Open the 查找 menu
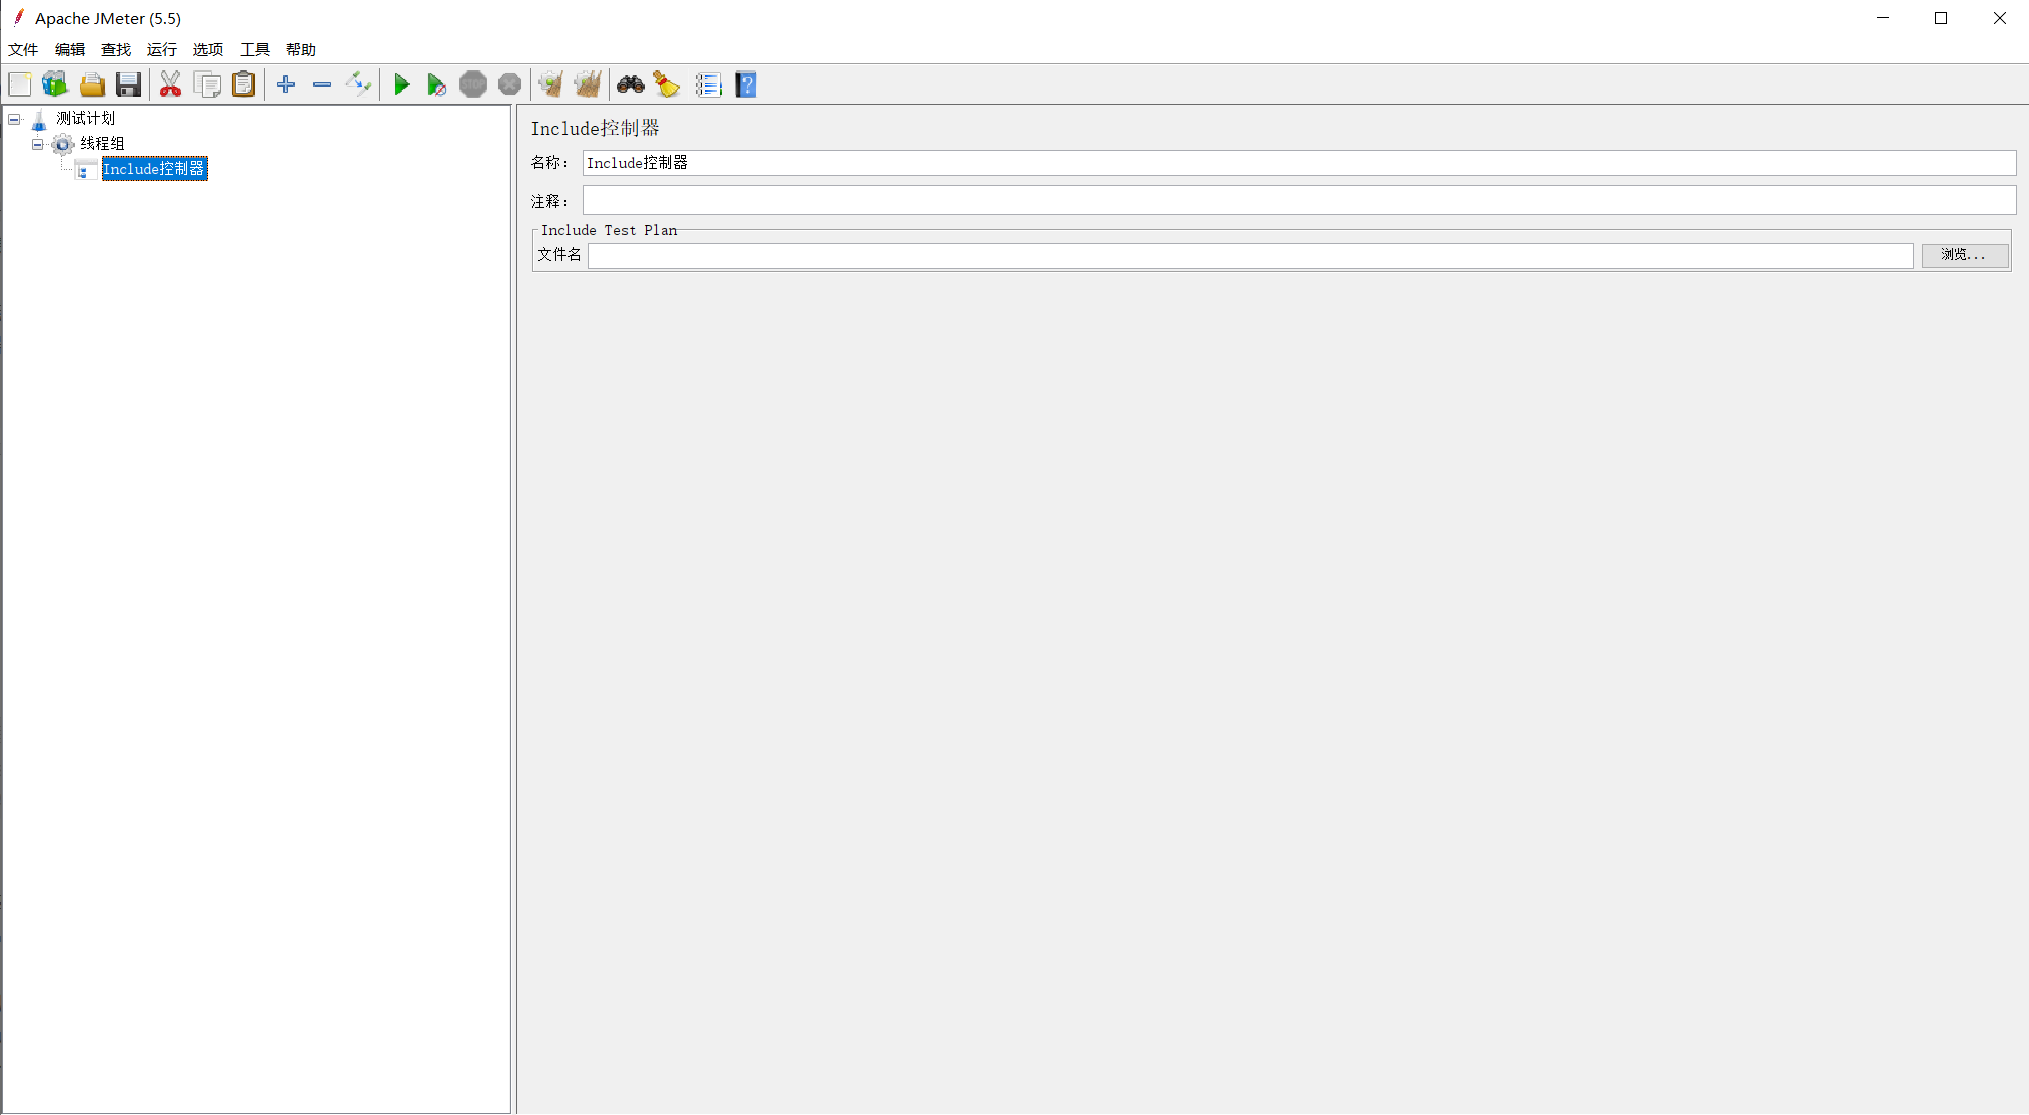 (x=116, y=49)
